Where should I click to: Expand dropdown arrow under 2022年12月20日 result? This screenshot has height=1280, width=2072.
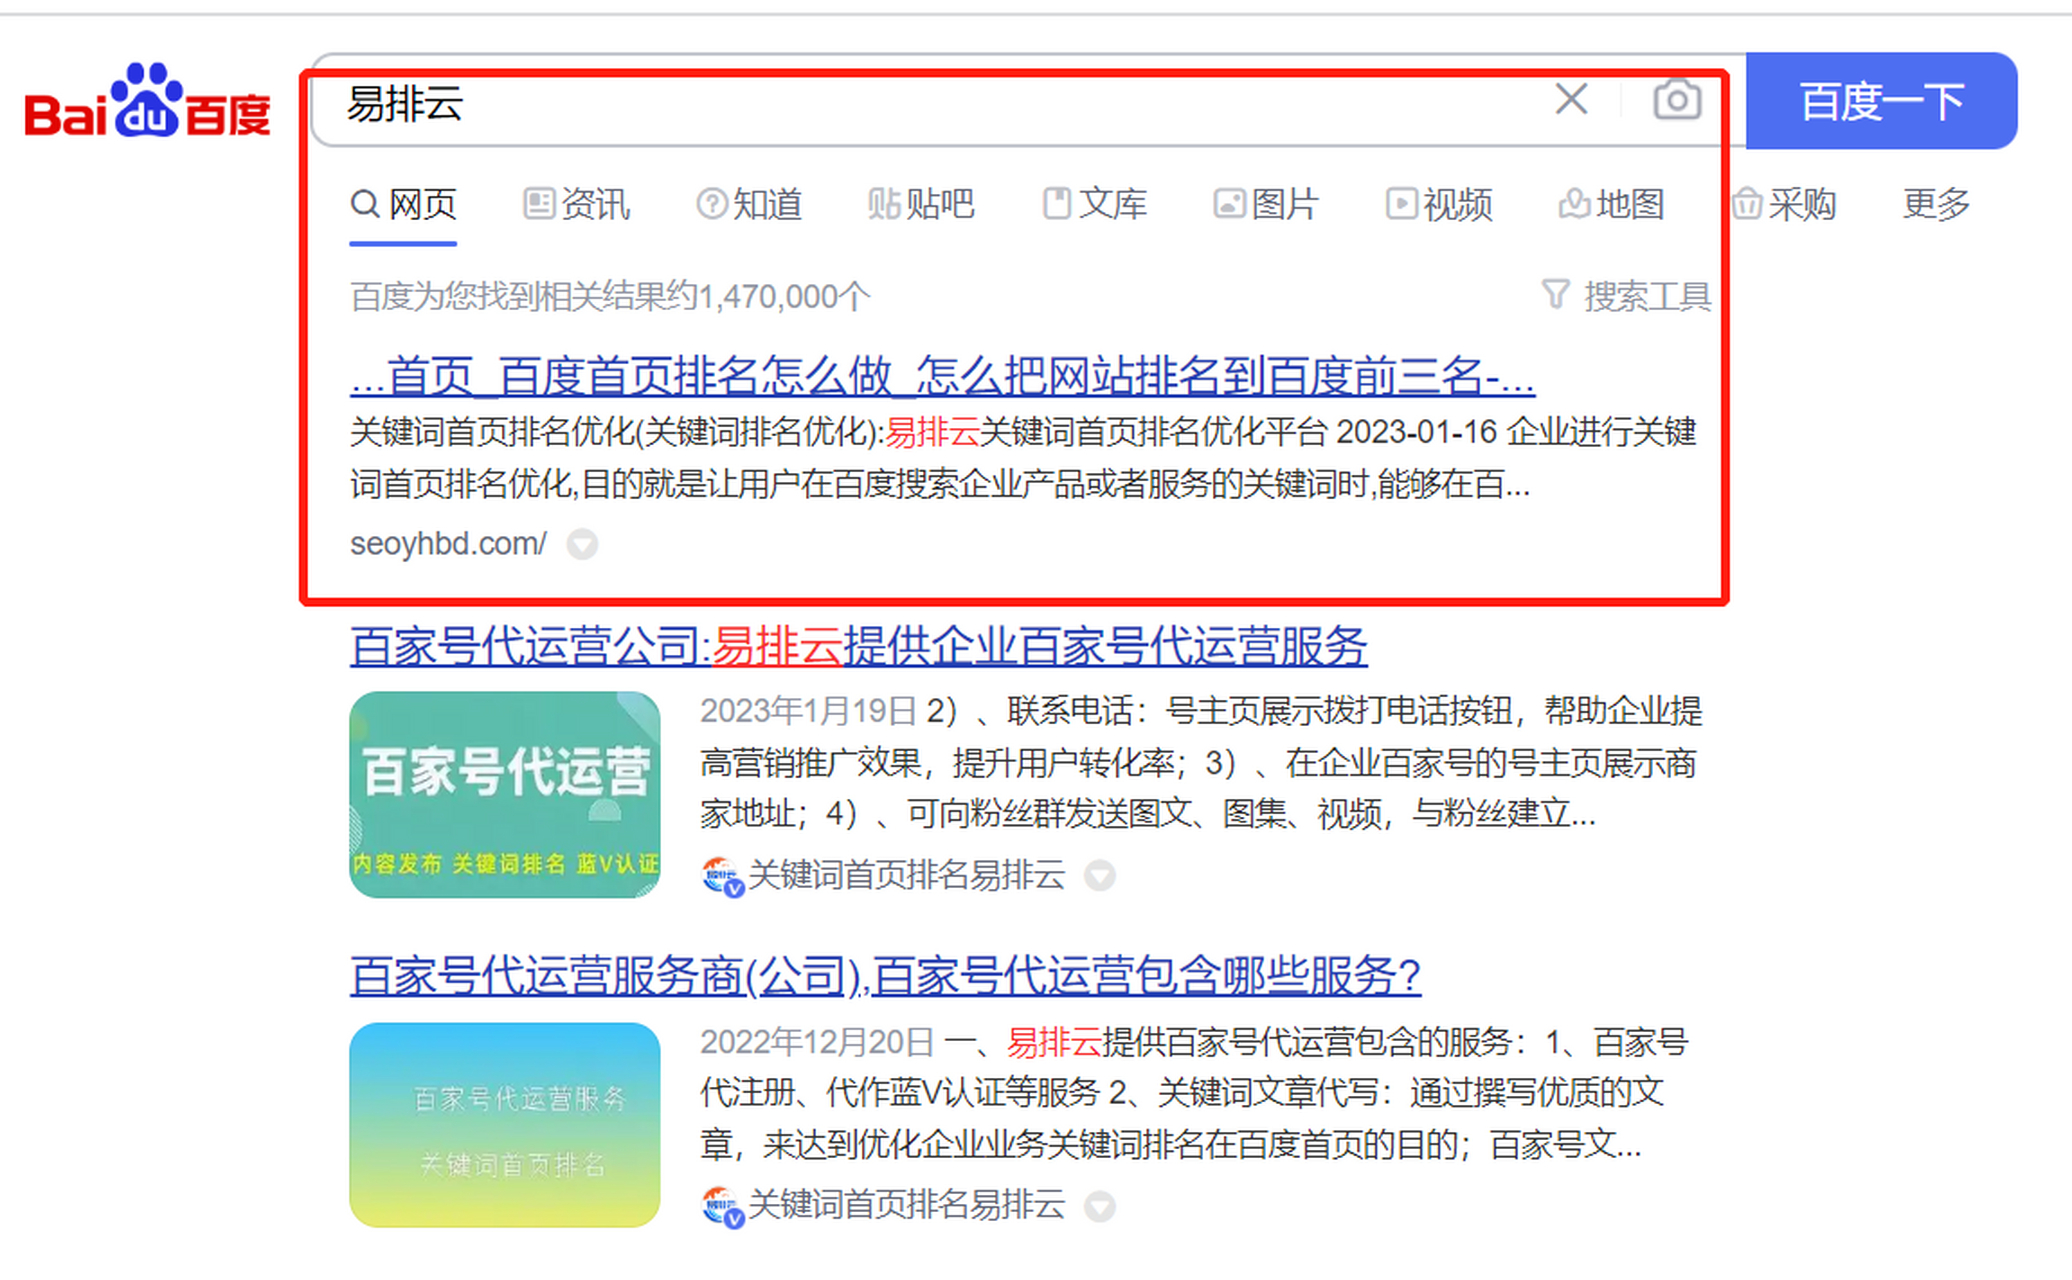[1100, 1206]
